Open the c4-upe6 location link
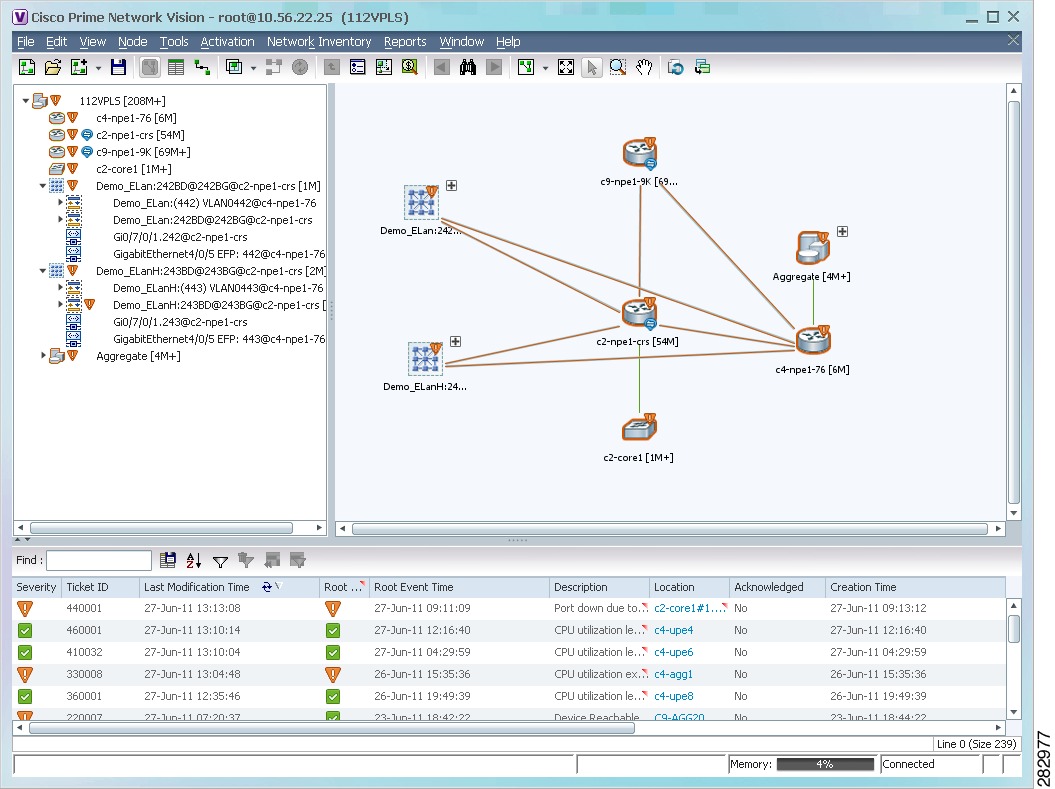This screenshot has height=789, width=1055. click(x=674, y=652)
